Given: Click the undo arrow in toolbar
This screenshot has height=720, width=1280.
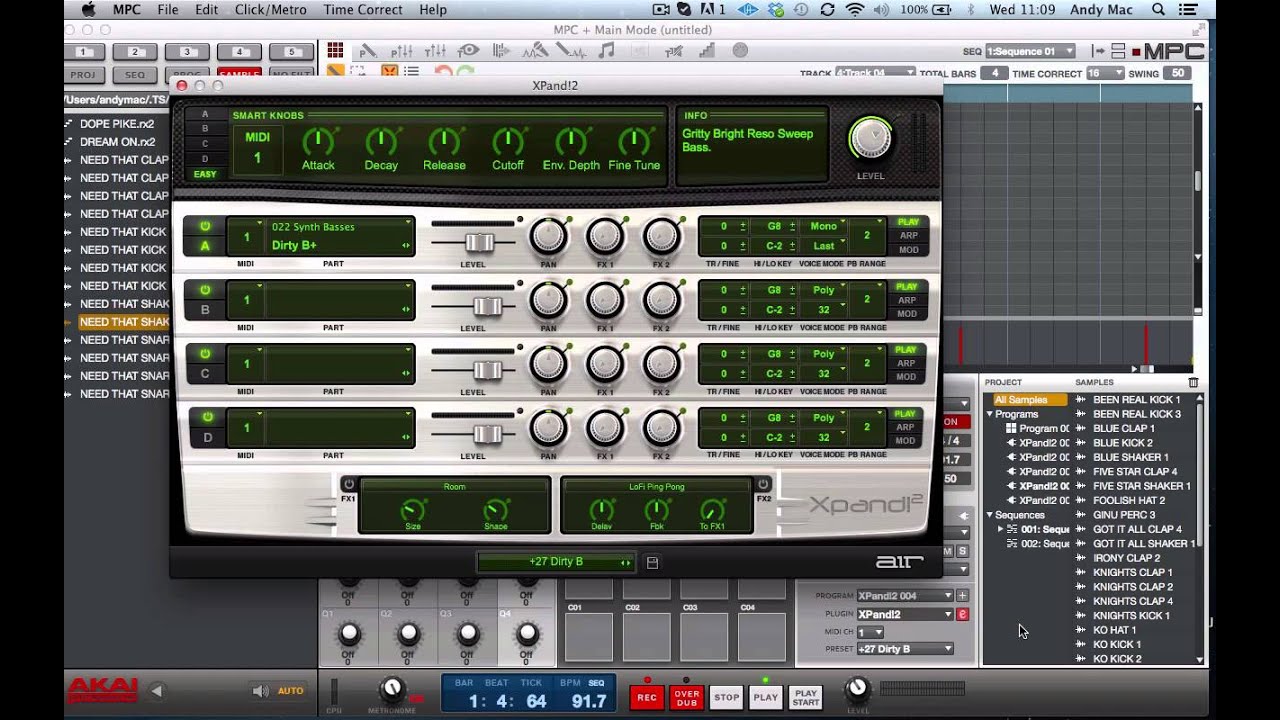Looking at the screenshot, I should pos(440,72).
